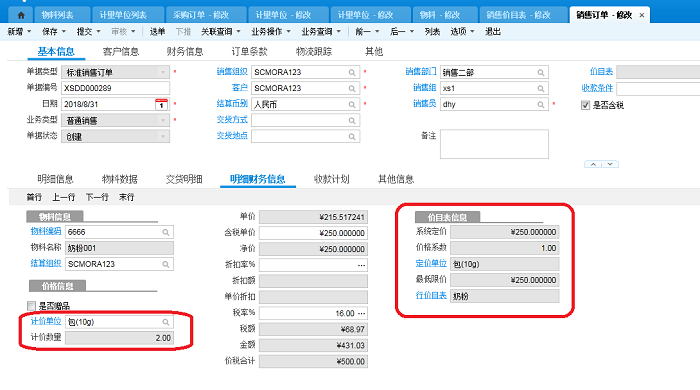Open 明细信息 detail tab
This screenshot has width=700, height=390.
55,179
